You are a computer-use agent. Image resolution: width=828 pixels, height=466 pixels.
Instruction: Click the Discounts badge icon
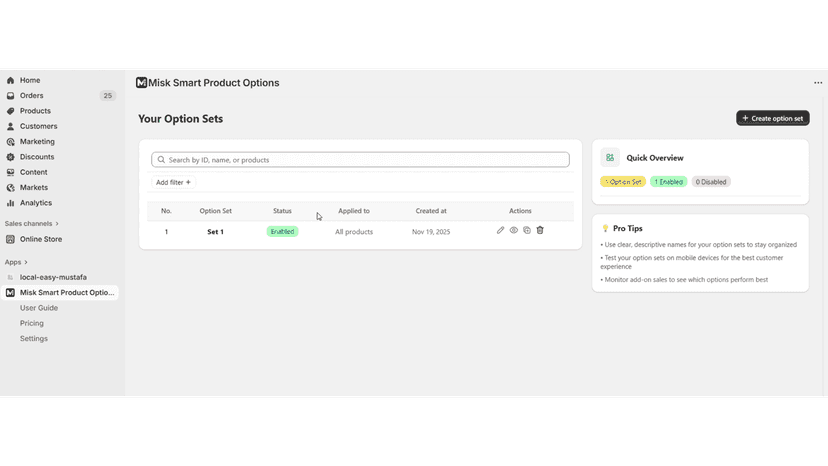[11, 157]
